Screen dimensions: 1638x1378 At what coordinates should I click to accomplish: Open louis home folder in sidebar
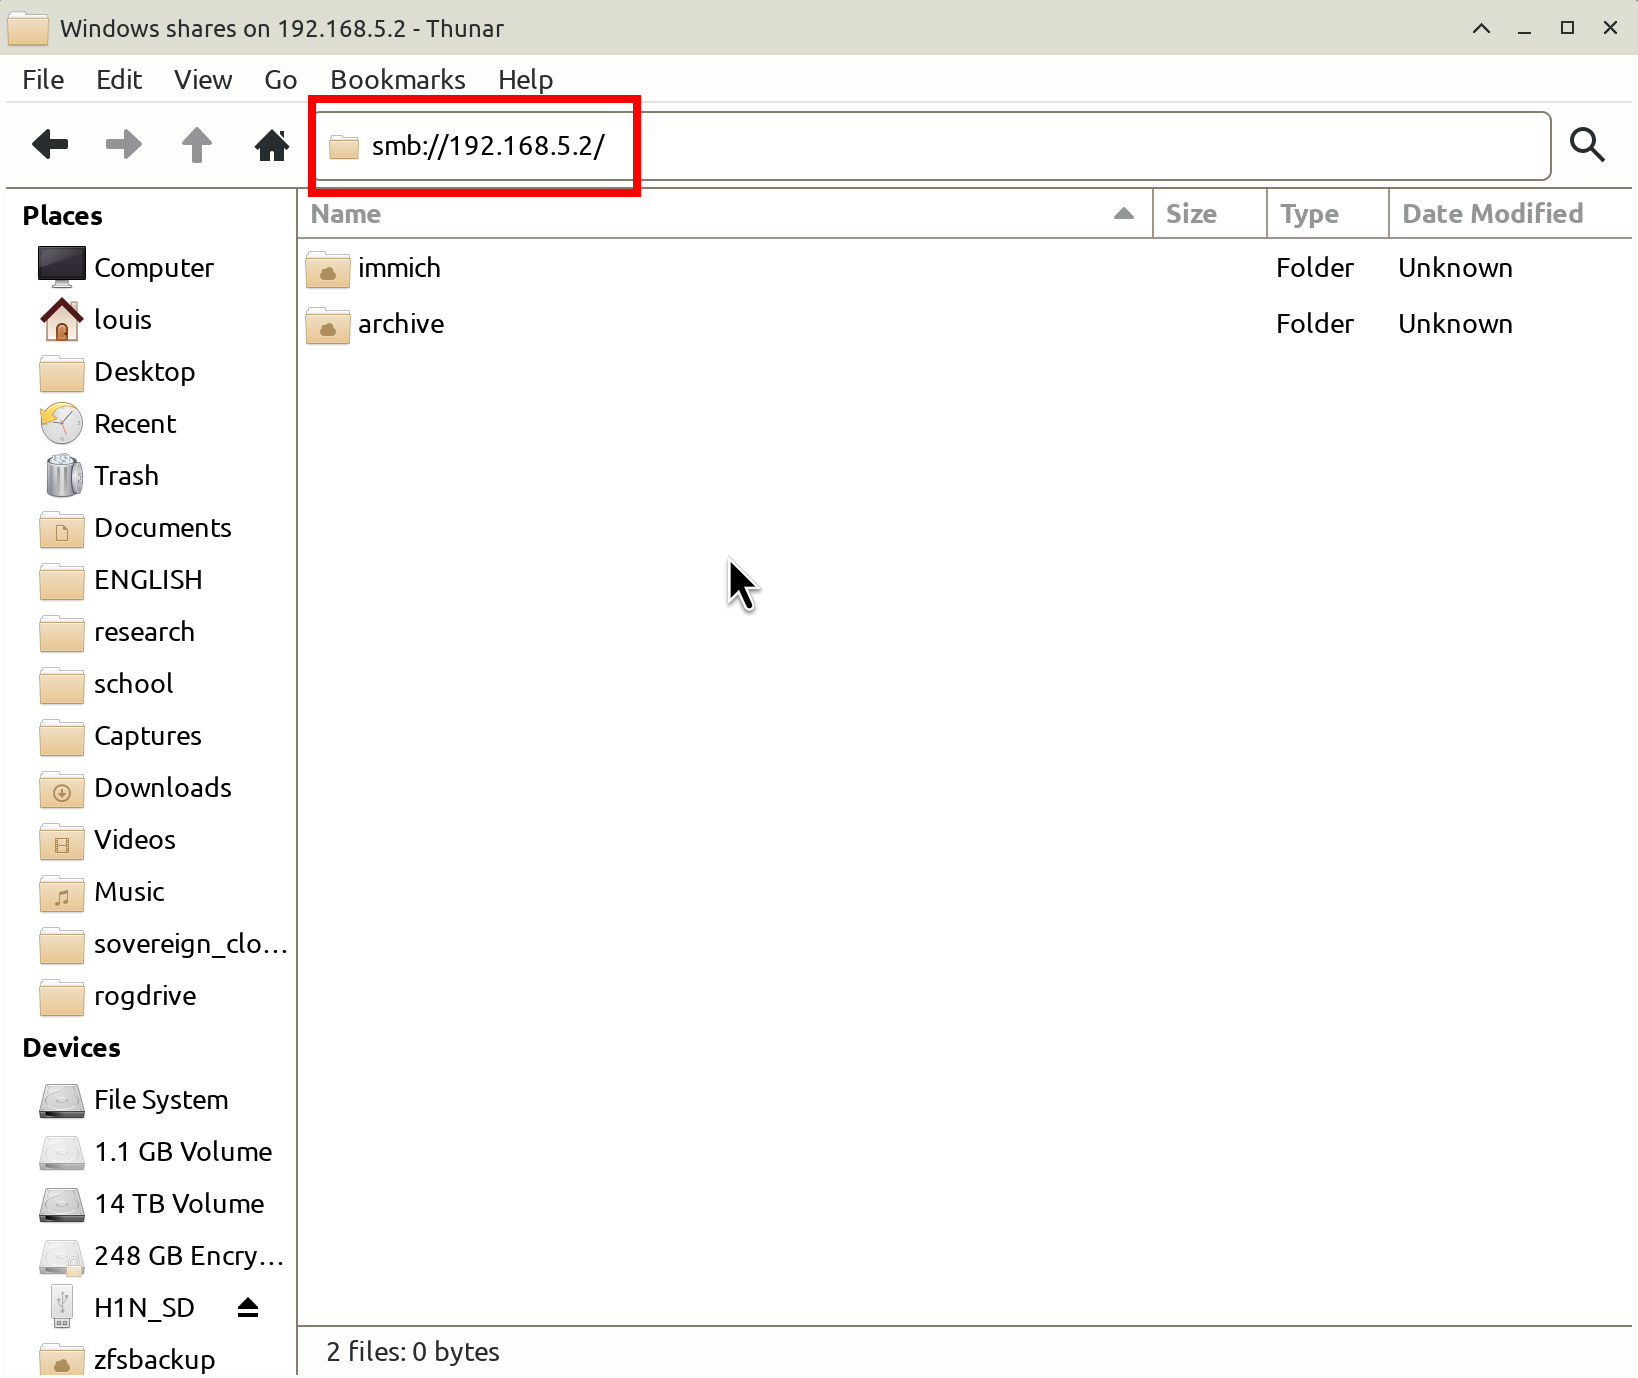150,320
